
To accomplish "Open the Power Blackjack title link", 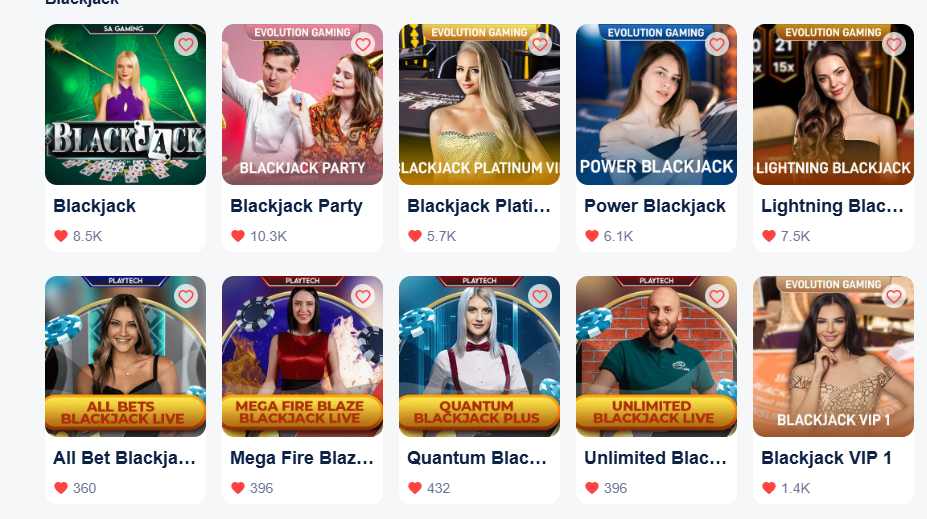I will click(654, 206).
